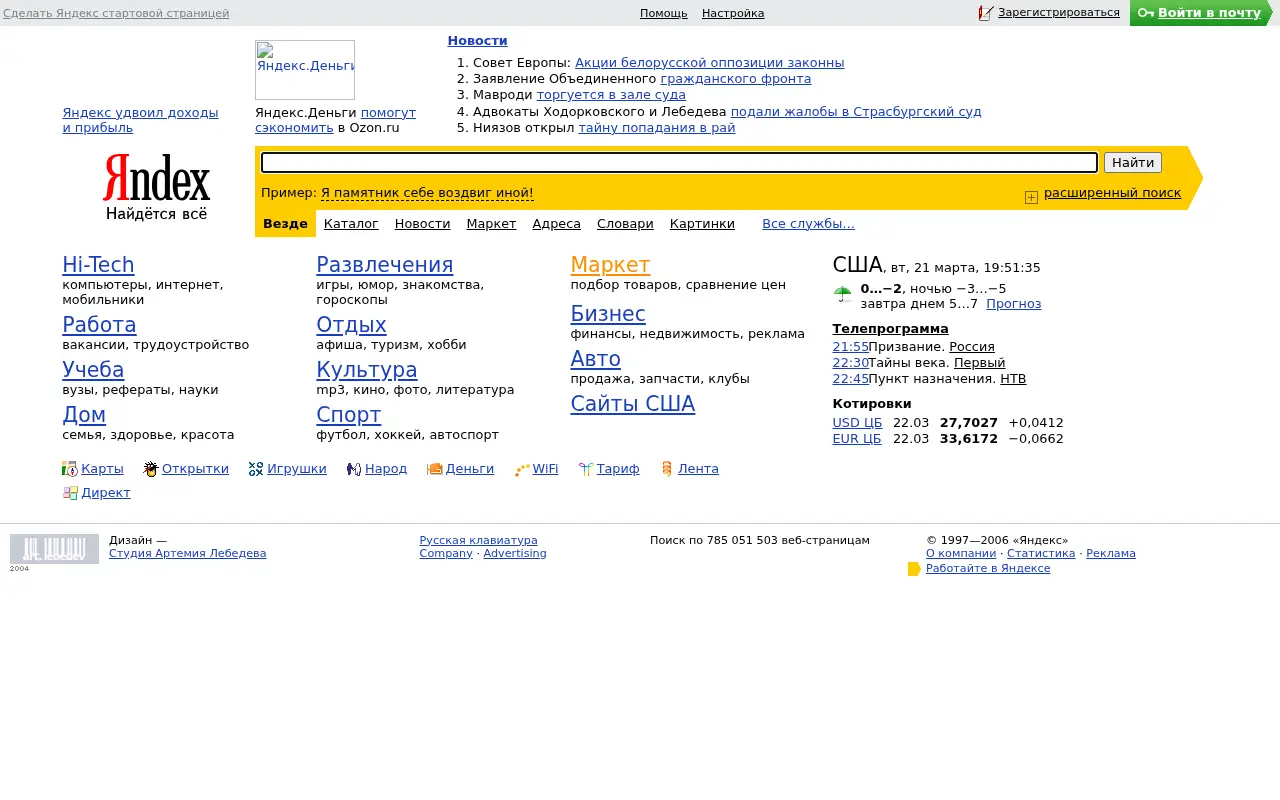
Task: Switch to the Новости search tab
Action: pyautogui.click(x=422, y=224)
